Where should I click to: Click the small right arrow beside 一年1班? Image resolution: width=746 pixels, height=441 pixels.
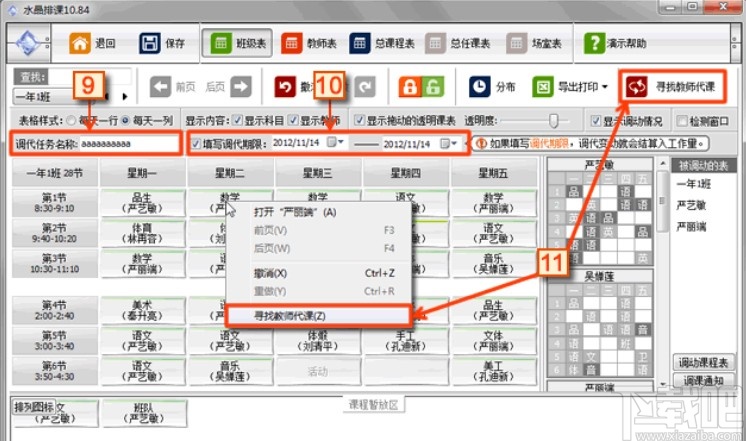[x=125, y=97]
